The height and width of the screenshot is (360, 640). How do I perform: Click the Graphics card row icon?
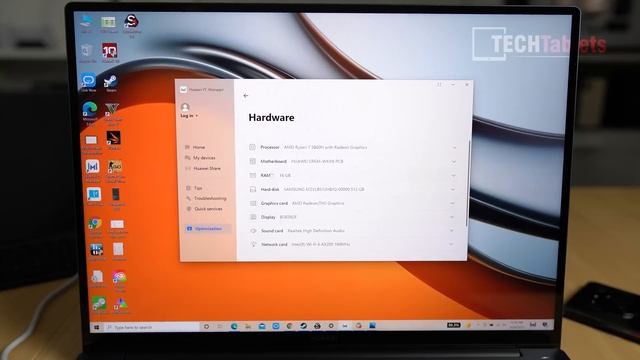pyautogui.click(x=253, y=203)
